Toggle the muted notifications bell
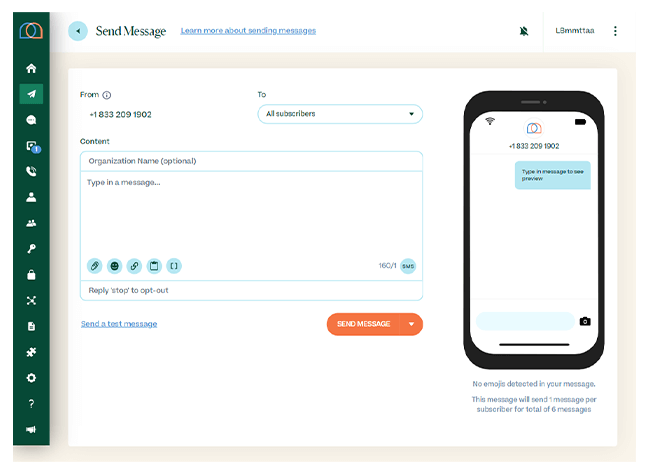This screenshot has width=649, height=475. click(x=524, y=31)
